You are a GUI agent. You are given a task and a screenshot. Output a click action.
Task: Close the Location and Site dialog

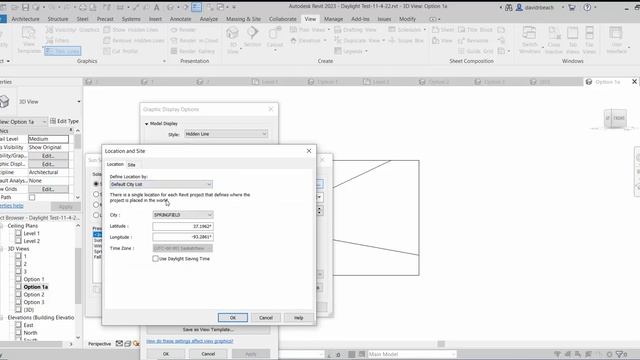pos(309,151)
